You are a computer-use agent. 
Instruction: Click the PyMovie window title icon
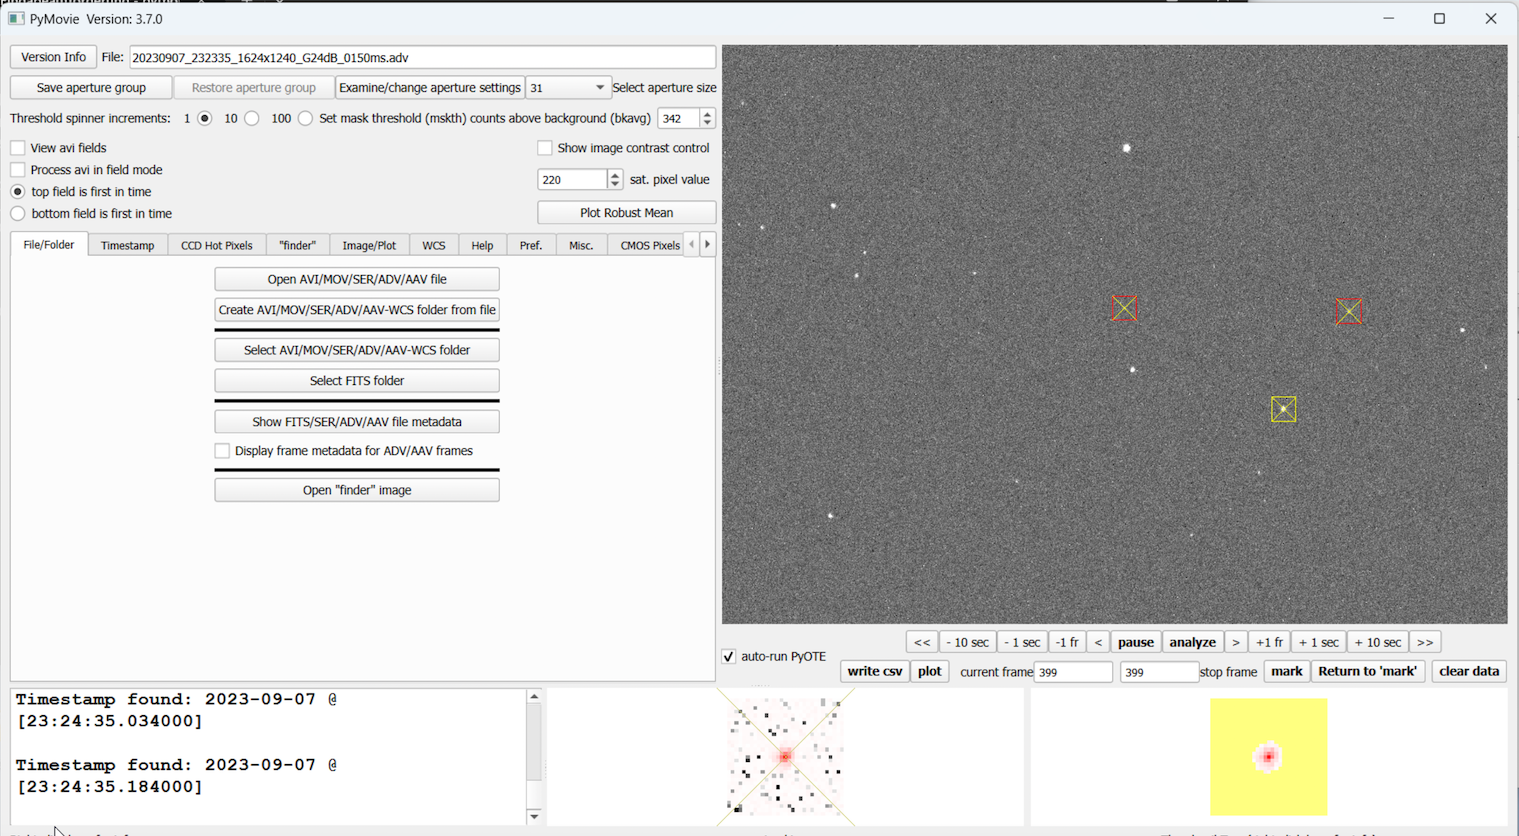tap(16, 19)
